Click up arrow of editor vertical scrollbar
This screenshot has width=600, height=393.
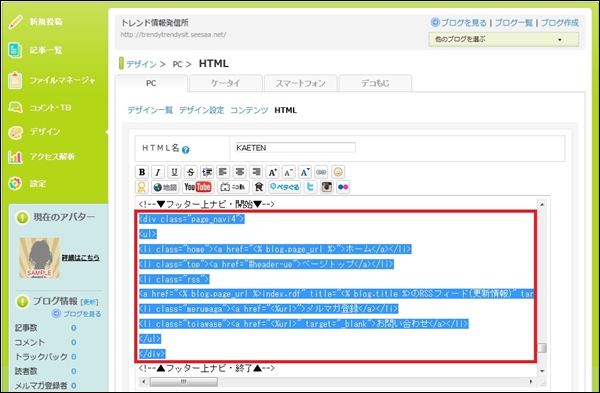[542, 205]
